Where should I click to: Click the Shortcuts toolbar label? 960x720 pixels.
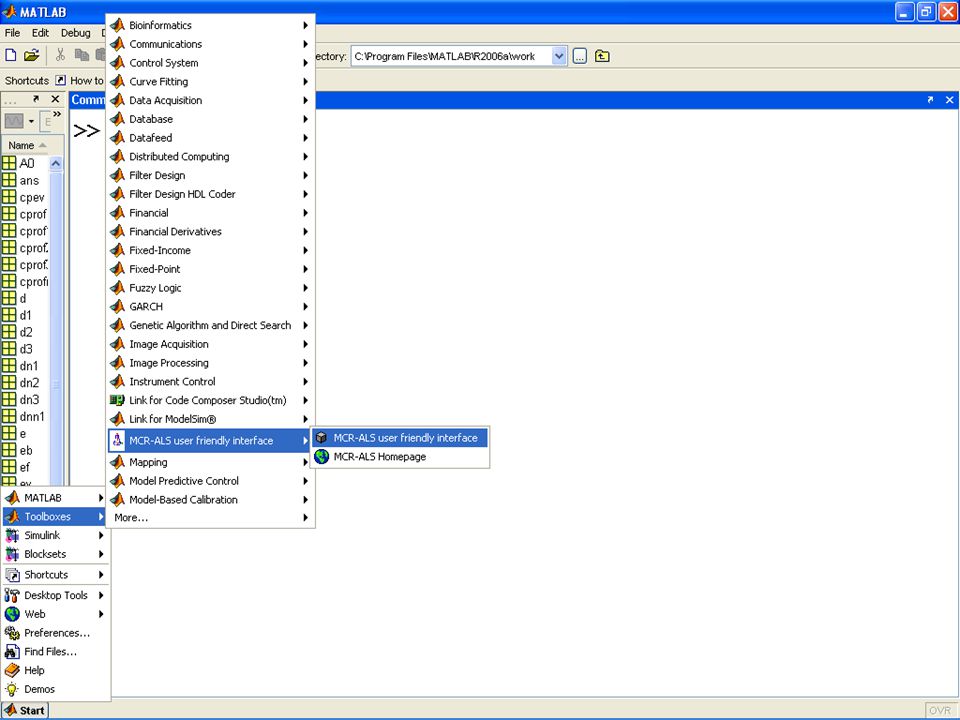[26, 80]
